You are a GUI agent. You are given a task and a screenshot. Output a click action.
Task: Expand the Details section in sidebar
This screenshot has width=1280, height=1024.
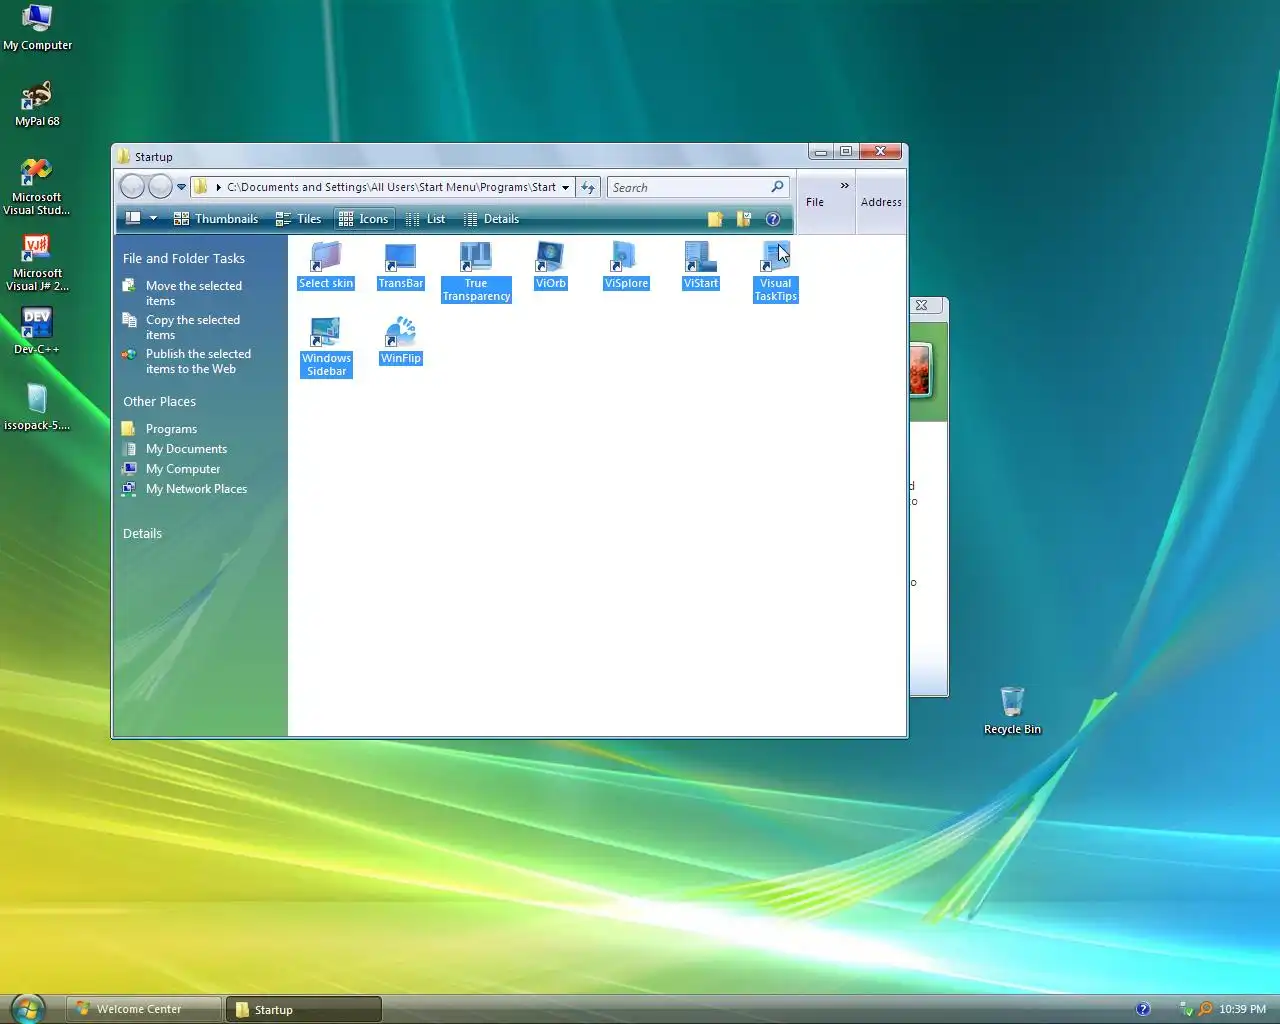[x=142, y=533]
